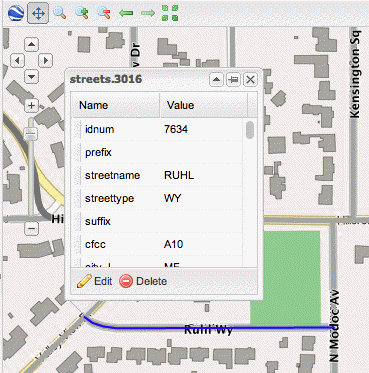Go to next map extent arrow
Image resolution: width=369 pixels, height=373 pixels.
148,13
